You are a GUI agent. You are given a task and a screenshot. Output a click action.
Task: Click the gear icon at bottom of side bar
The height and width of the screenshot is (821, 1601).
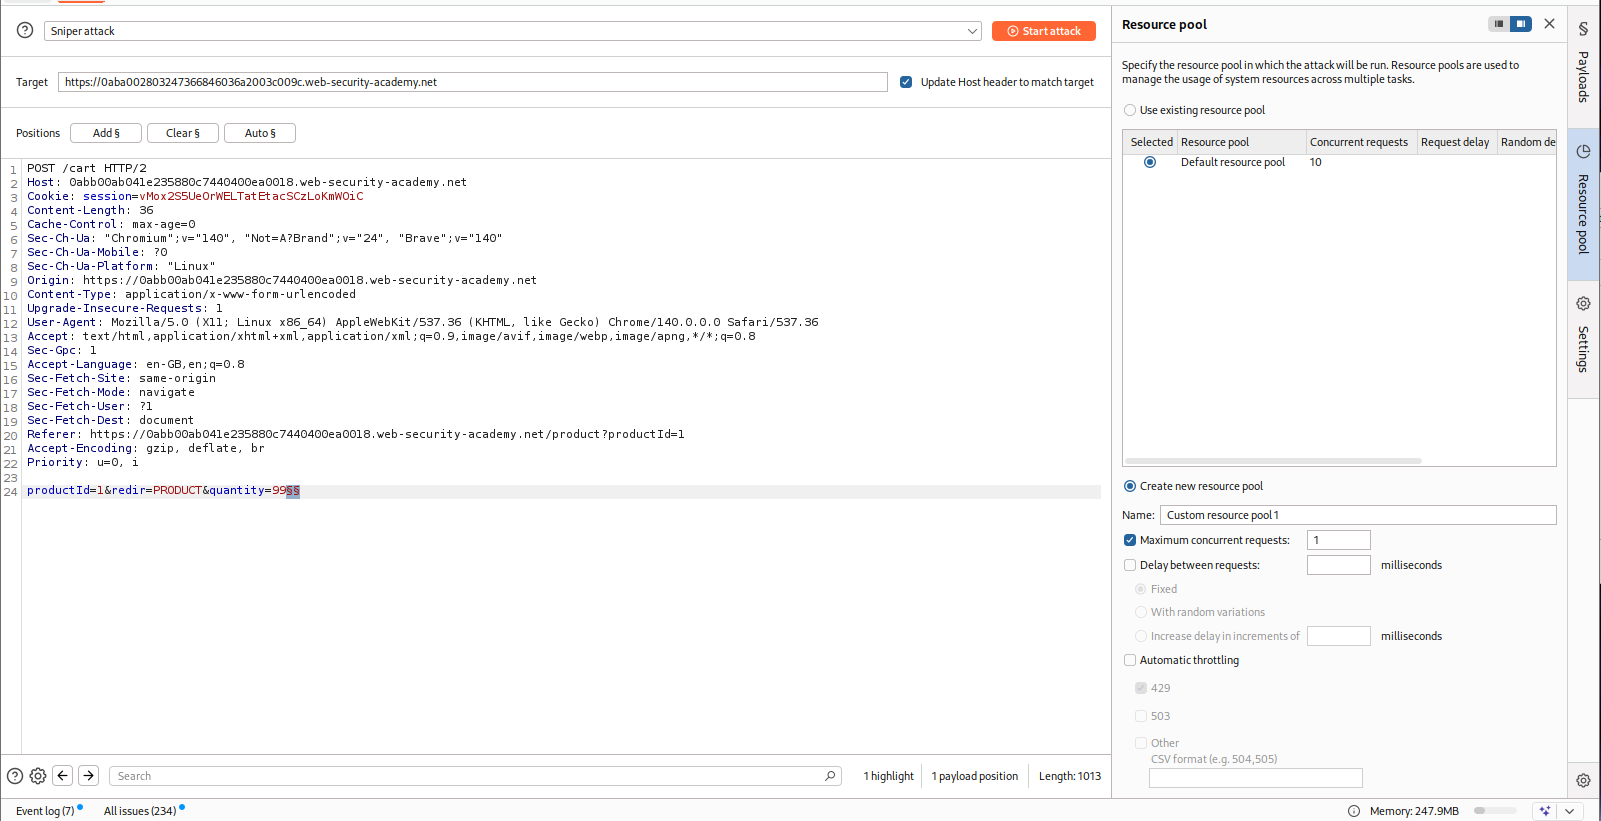(x=1583, y=781)
